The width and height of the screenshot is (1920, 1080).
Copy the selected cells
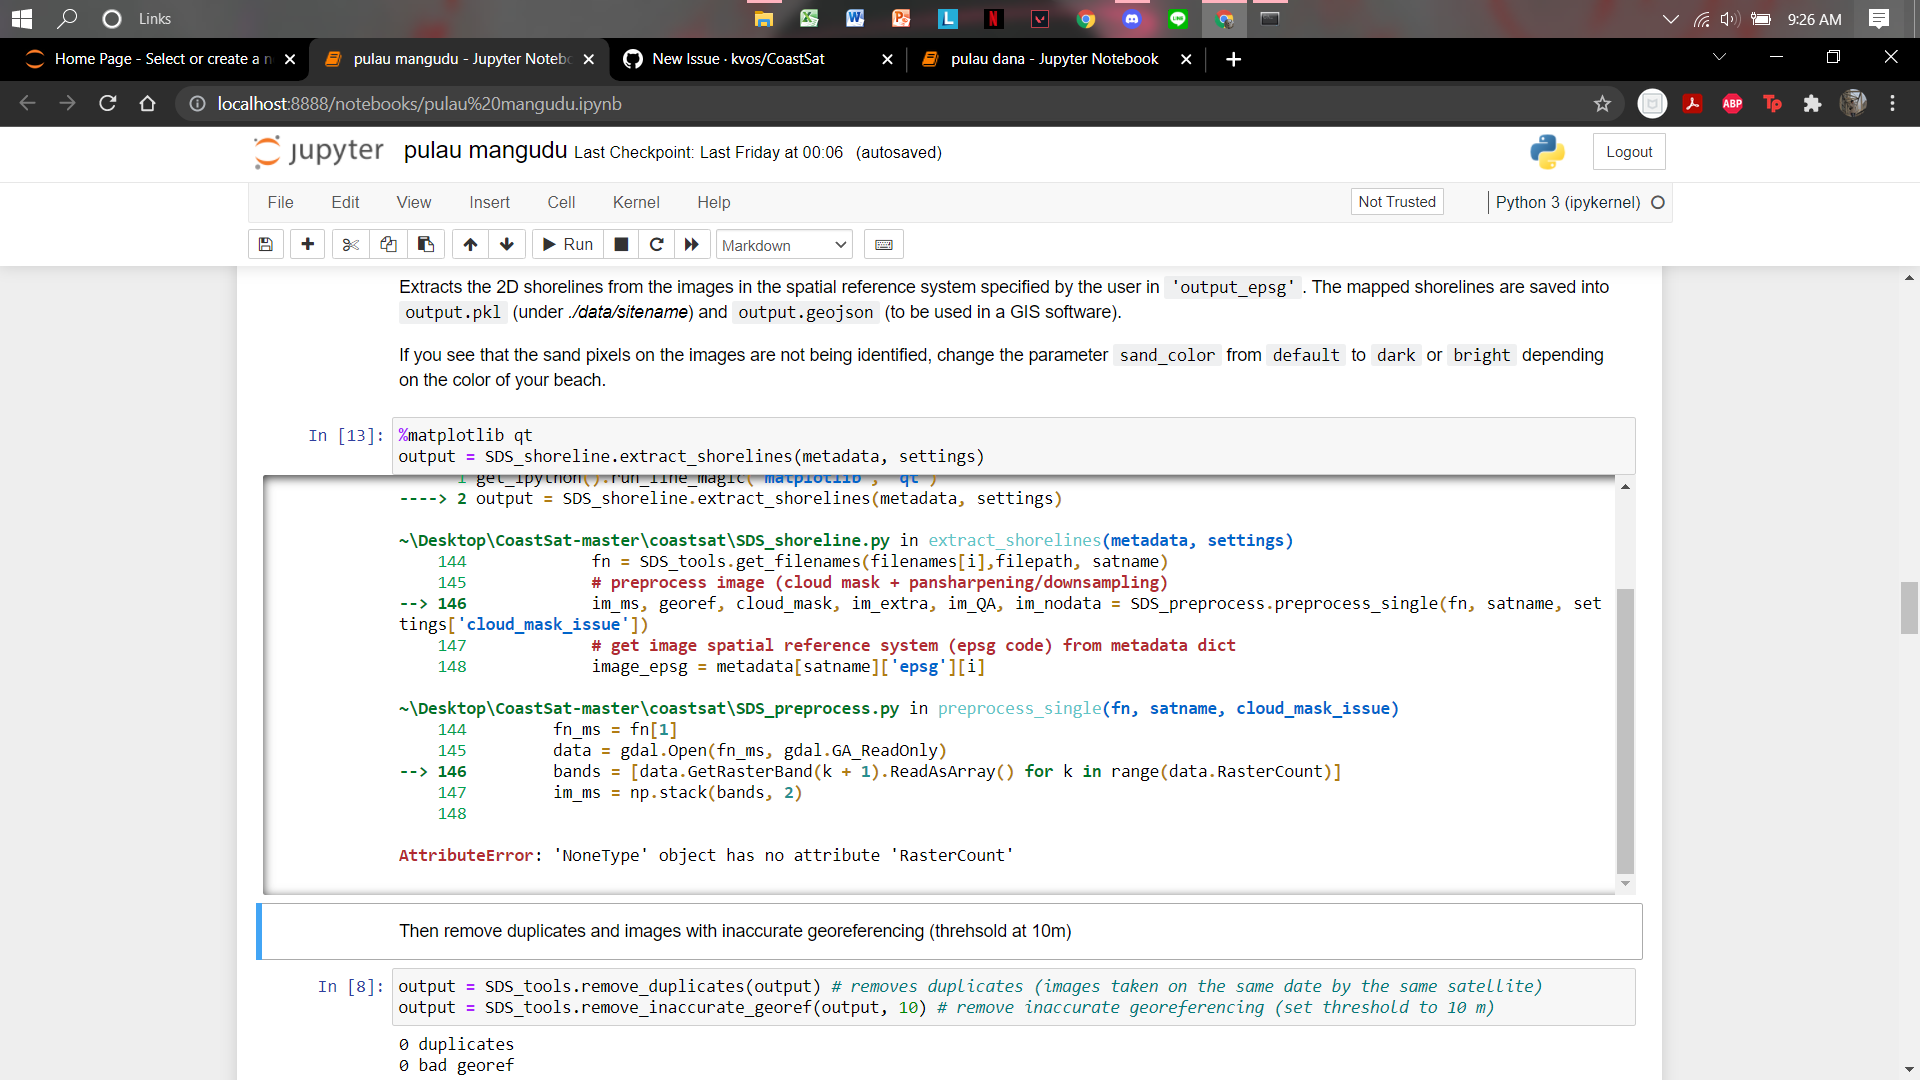click(x=388, y=244)
